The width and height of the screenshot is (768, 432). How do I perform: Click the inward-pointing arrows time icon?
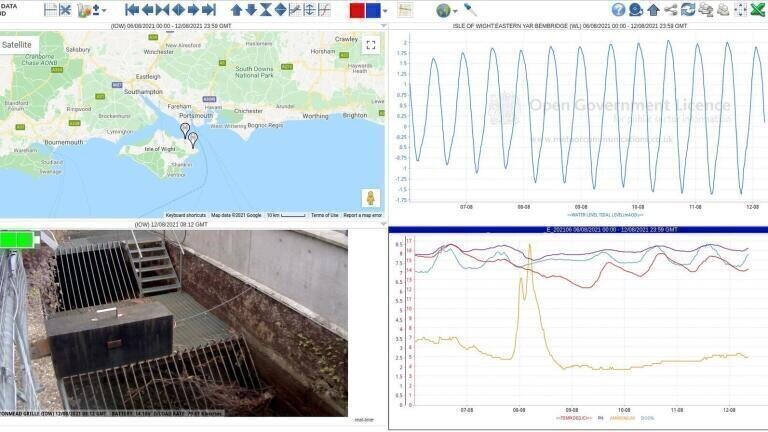tap(163, 10)
